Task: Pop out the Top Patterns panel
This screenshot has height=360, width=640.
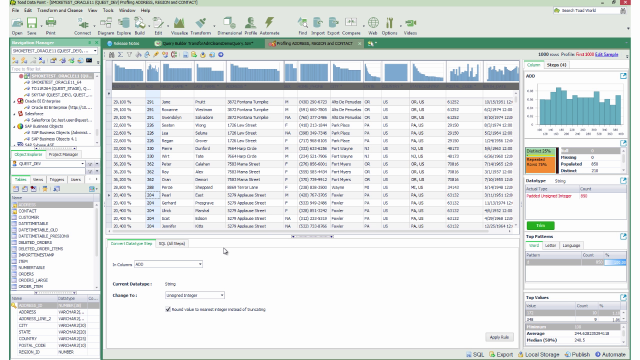Action: tap(623, 236)
